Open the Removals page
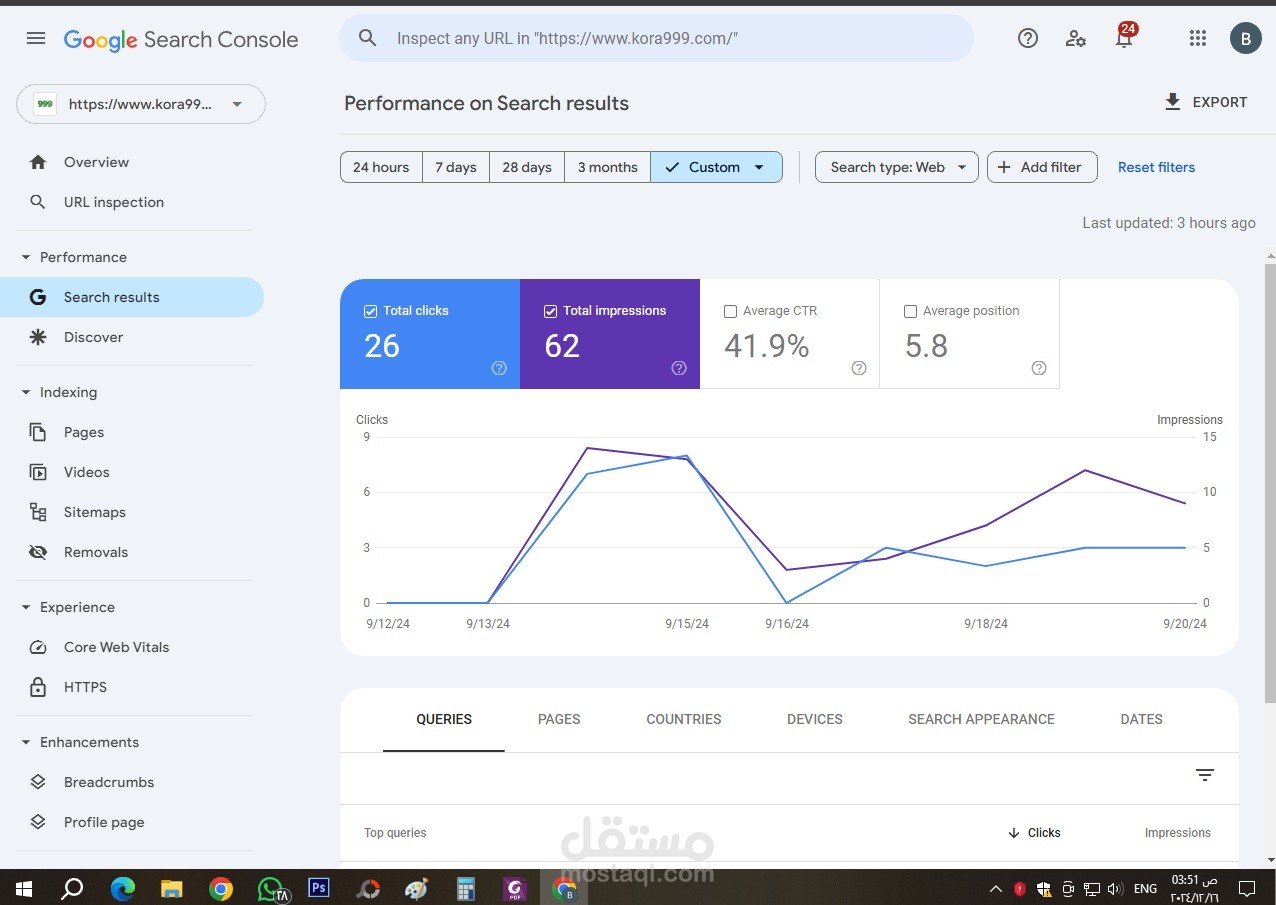The width and height of the screenshot is (1276, 905). point(132,552)
